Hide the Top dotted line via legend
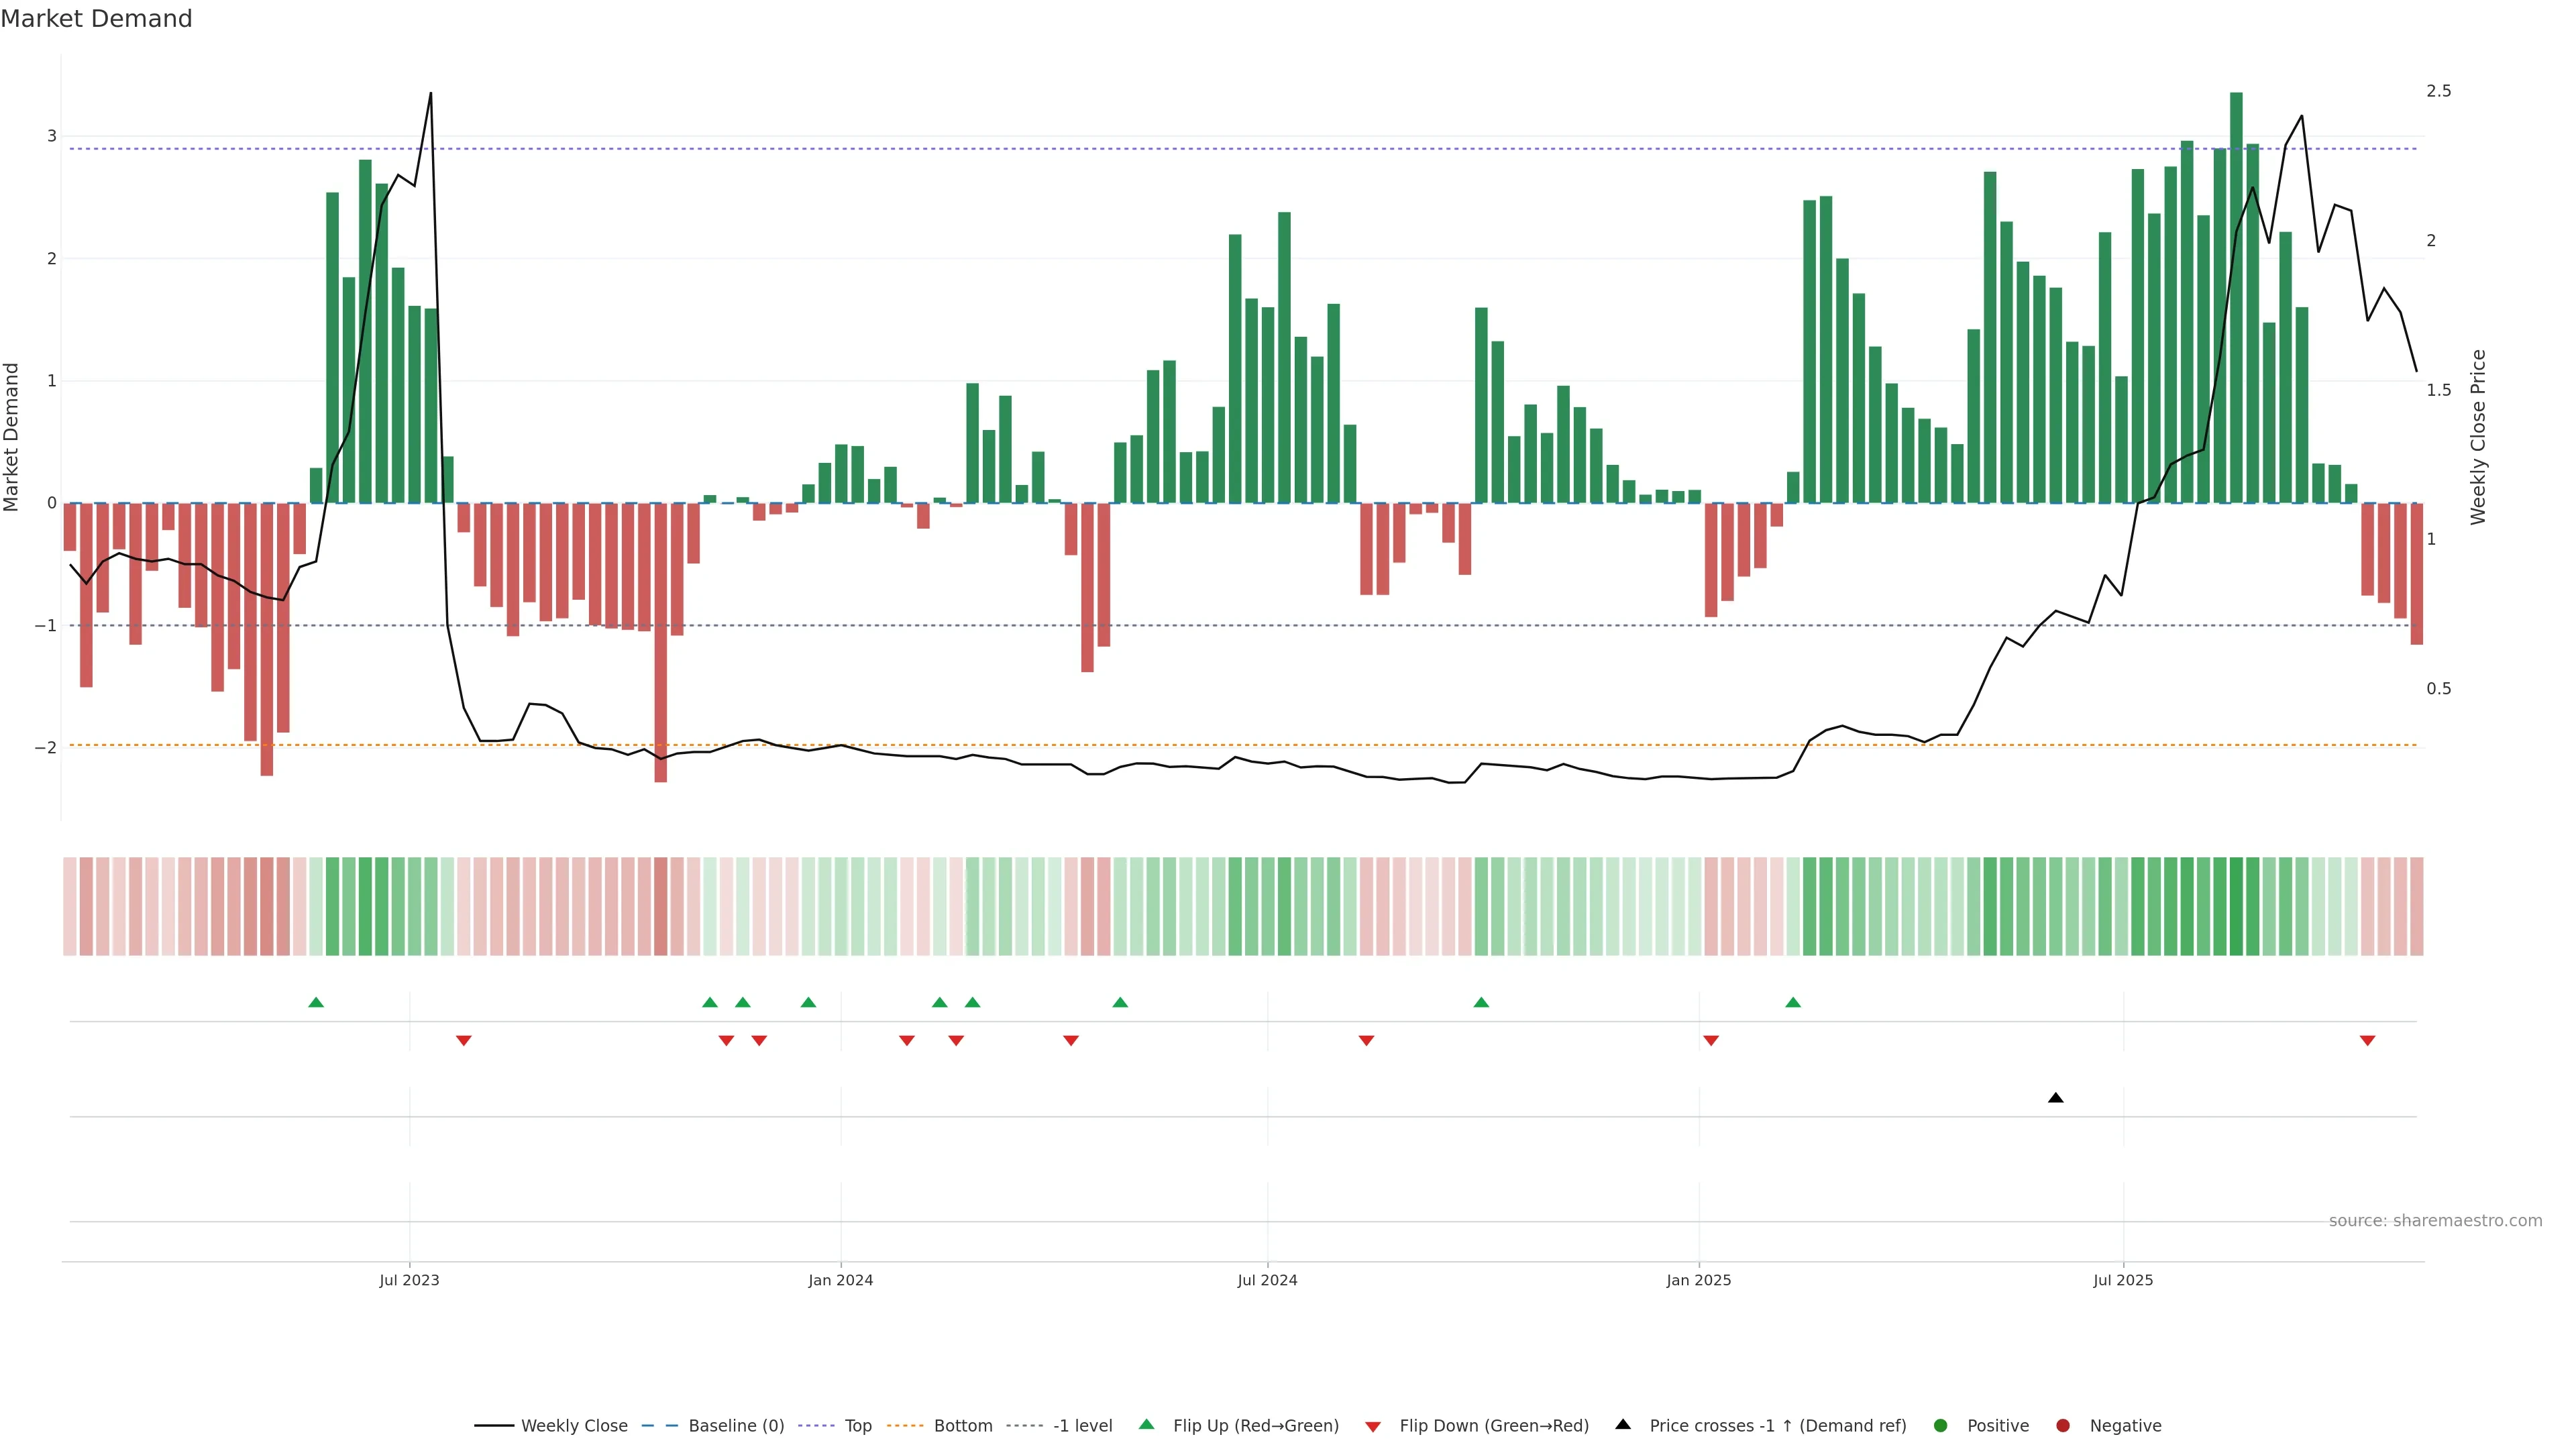2576x1449 pixels. (x=857, y=1426)
